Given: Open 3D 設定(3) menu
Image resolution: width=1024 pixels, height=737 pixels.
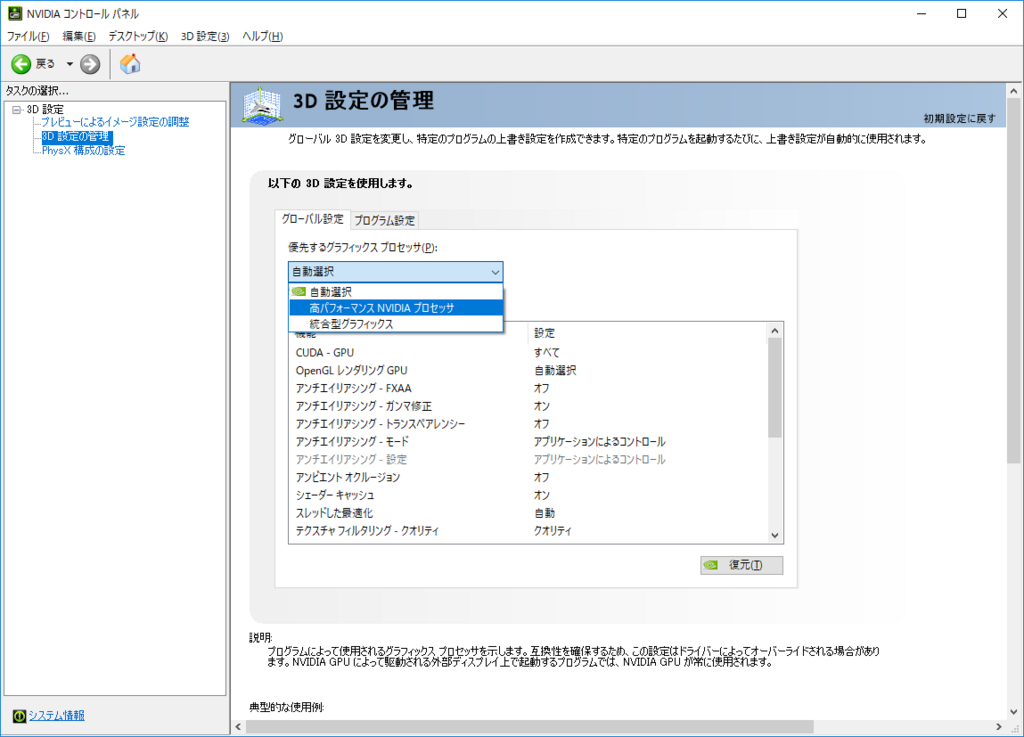Looking at the screenshot, I should (x=205, y=37).
